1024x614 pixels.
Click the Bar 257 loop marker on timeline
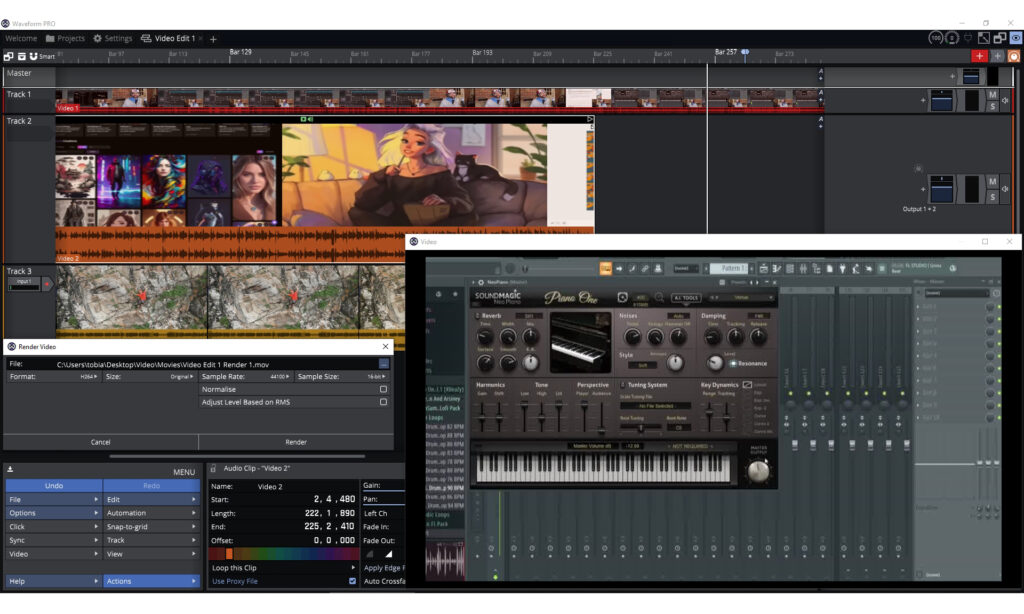click(745, 52)
